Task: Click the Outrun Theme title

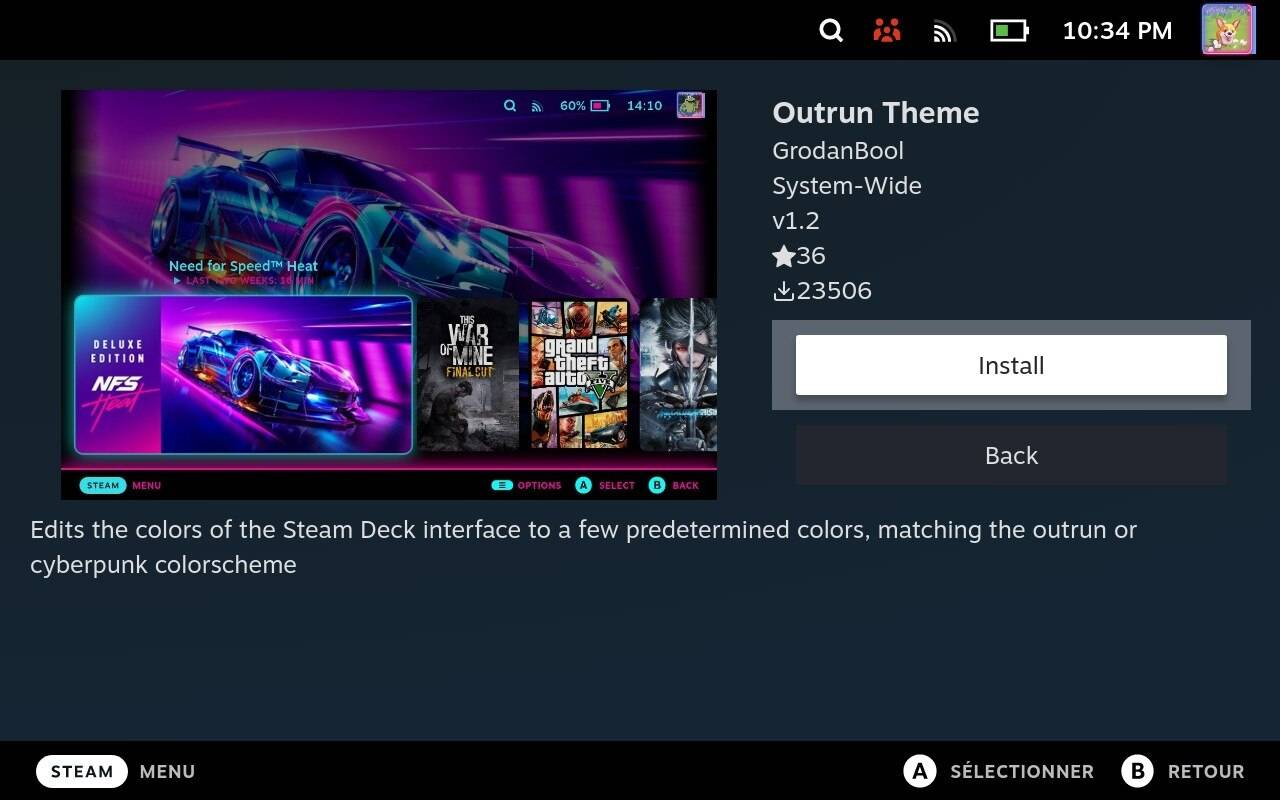Action: 876,113
